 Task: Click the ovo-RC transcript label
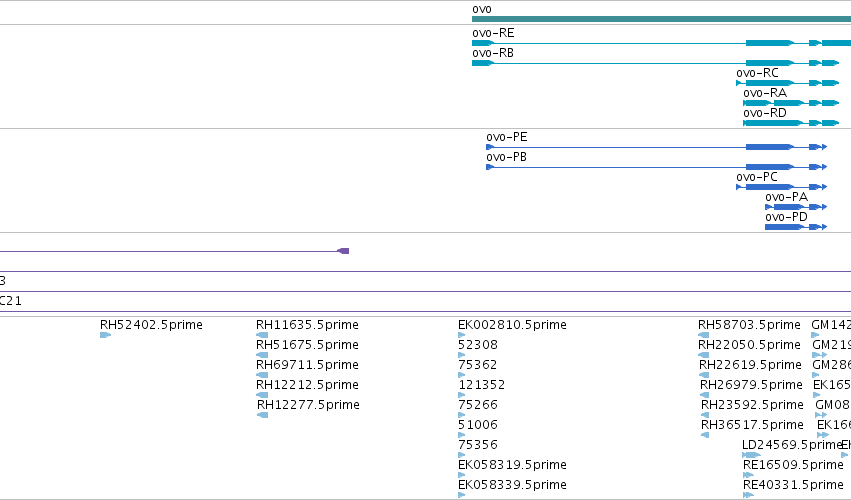pos(757,73)
